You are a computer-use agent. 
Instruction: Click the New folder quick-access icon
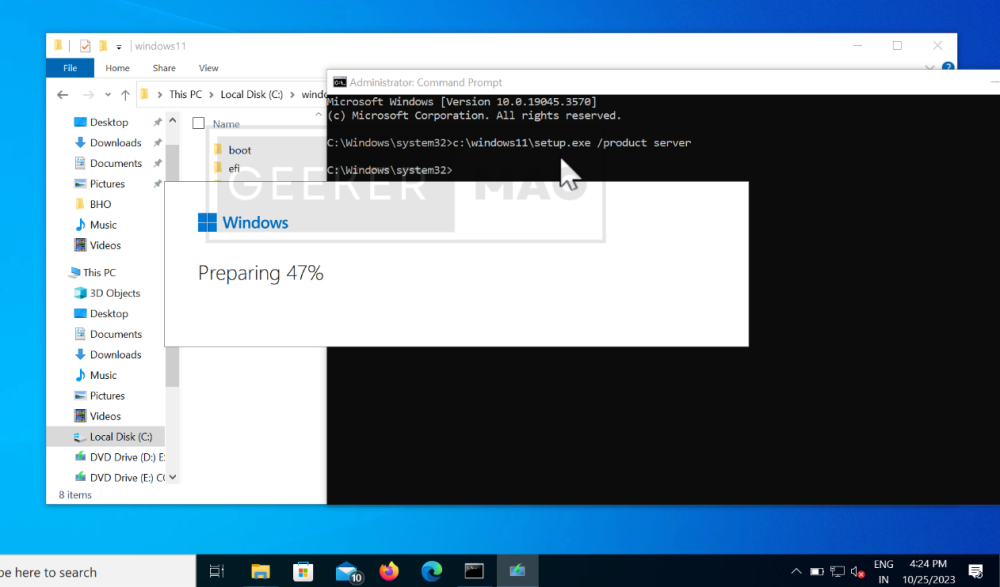103,46
